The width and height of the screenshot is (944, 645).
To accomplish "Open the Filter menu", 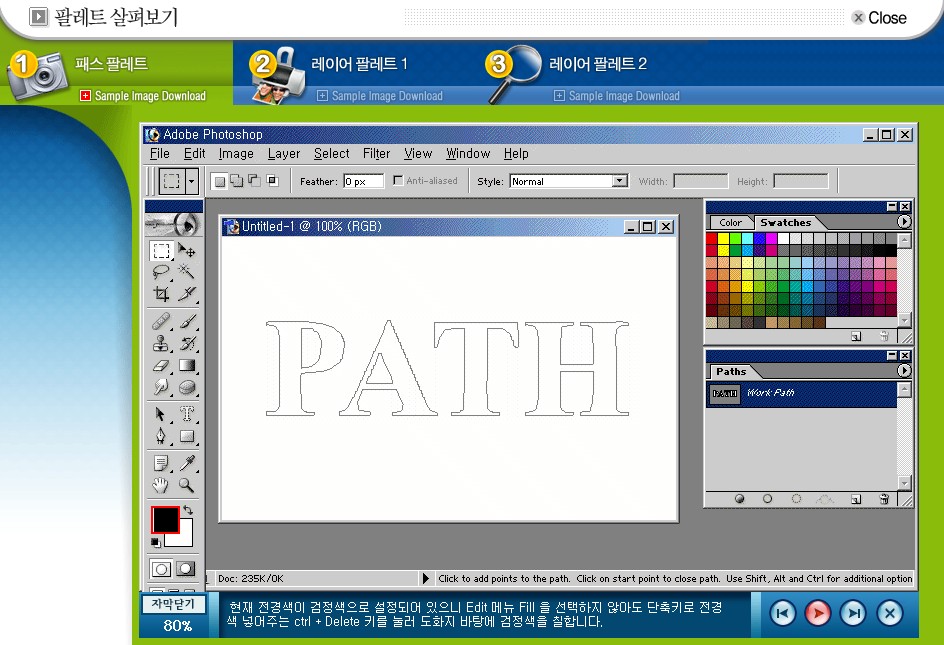I will point(376,154).
